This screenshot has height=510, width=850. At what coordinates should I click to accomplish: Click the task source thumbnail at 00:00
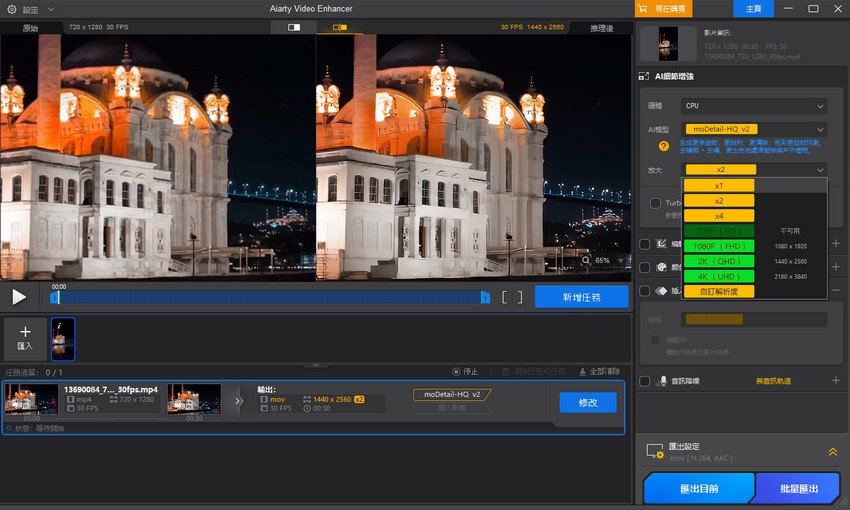(x=31, y=399)
